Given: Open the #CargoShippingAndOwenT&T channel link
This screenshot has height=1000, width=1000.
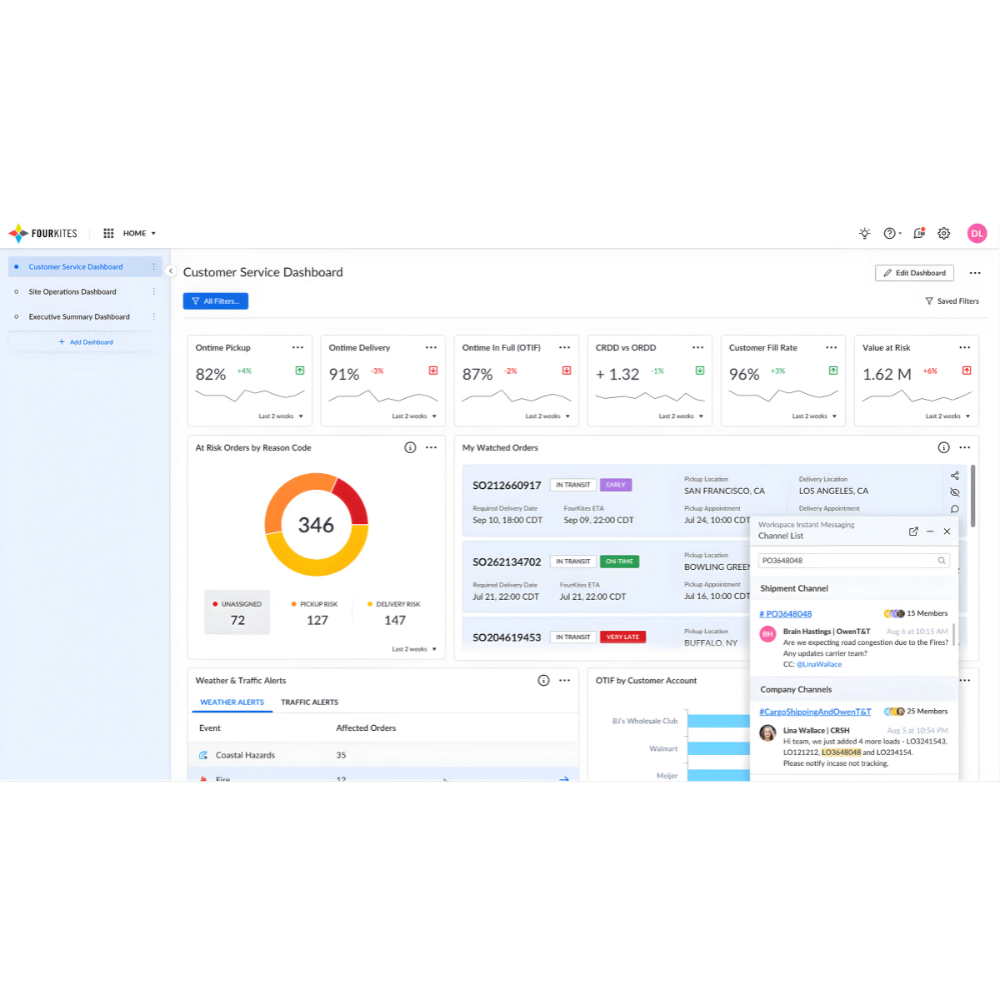Looking at the screenshot, I should [816, 711].
